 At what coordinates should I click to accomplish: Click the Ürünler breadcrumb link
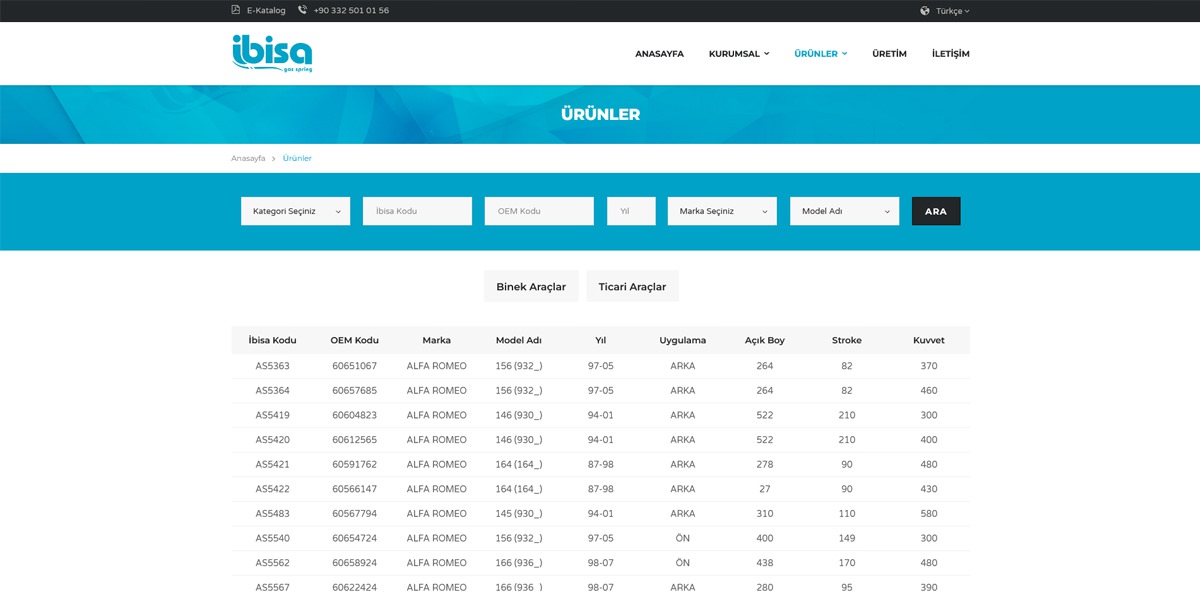point(297,158)
